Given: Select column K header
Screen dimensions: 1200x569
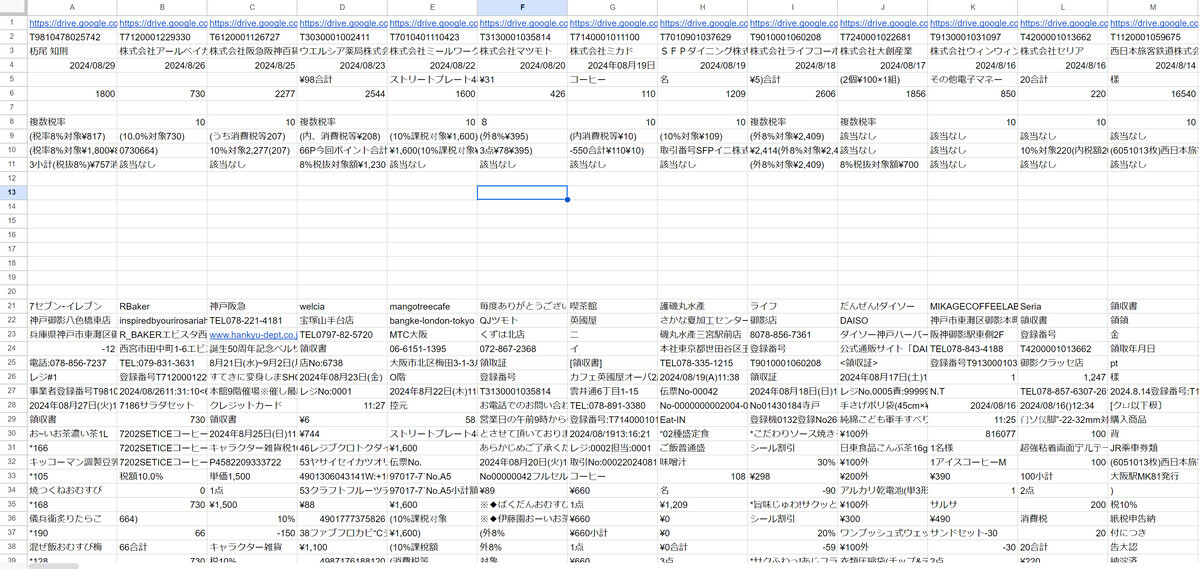Looking at the screenshot, I should pyautogui.click(x=972, y=7).
